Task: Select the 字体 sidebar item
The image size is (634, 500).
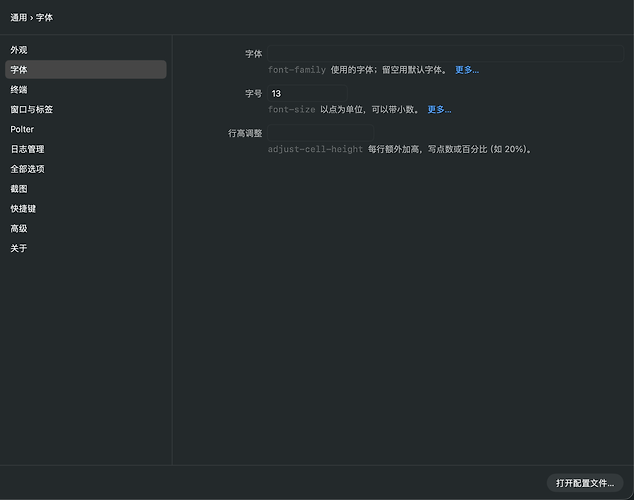Action: pyautogui.click(x=85, y=70)
